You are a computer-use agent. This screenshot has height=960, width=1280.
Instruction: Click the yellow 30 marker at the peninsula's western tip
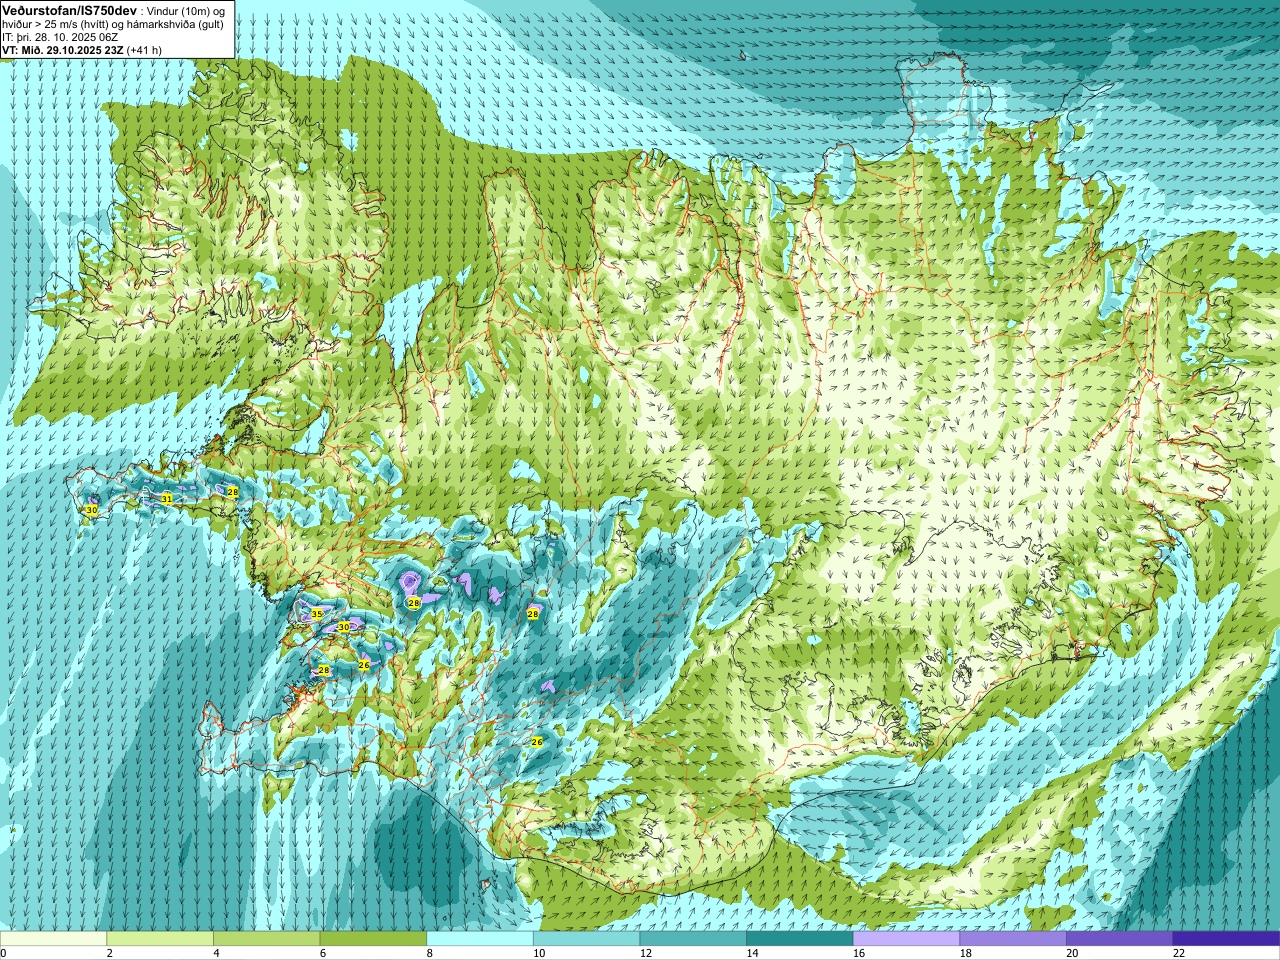pyautogui.click(x=92, y=510)
